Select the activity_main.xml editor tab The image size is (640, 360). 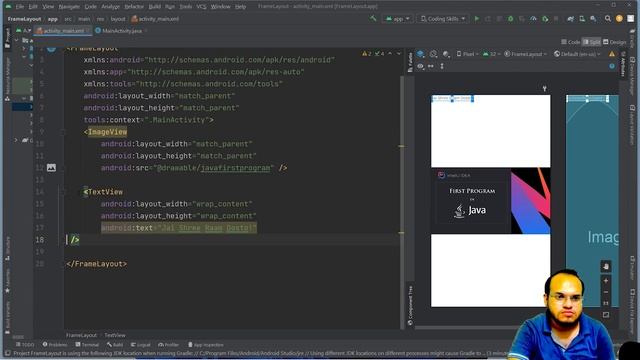point(63,31)
